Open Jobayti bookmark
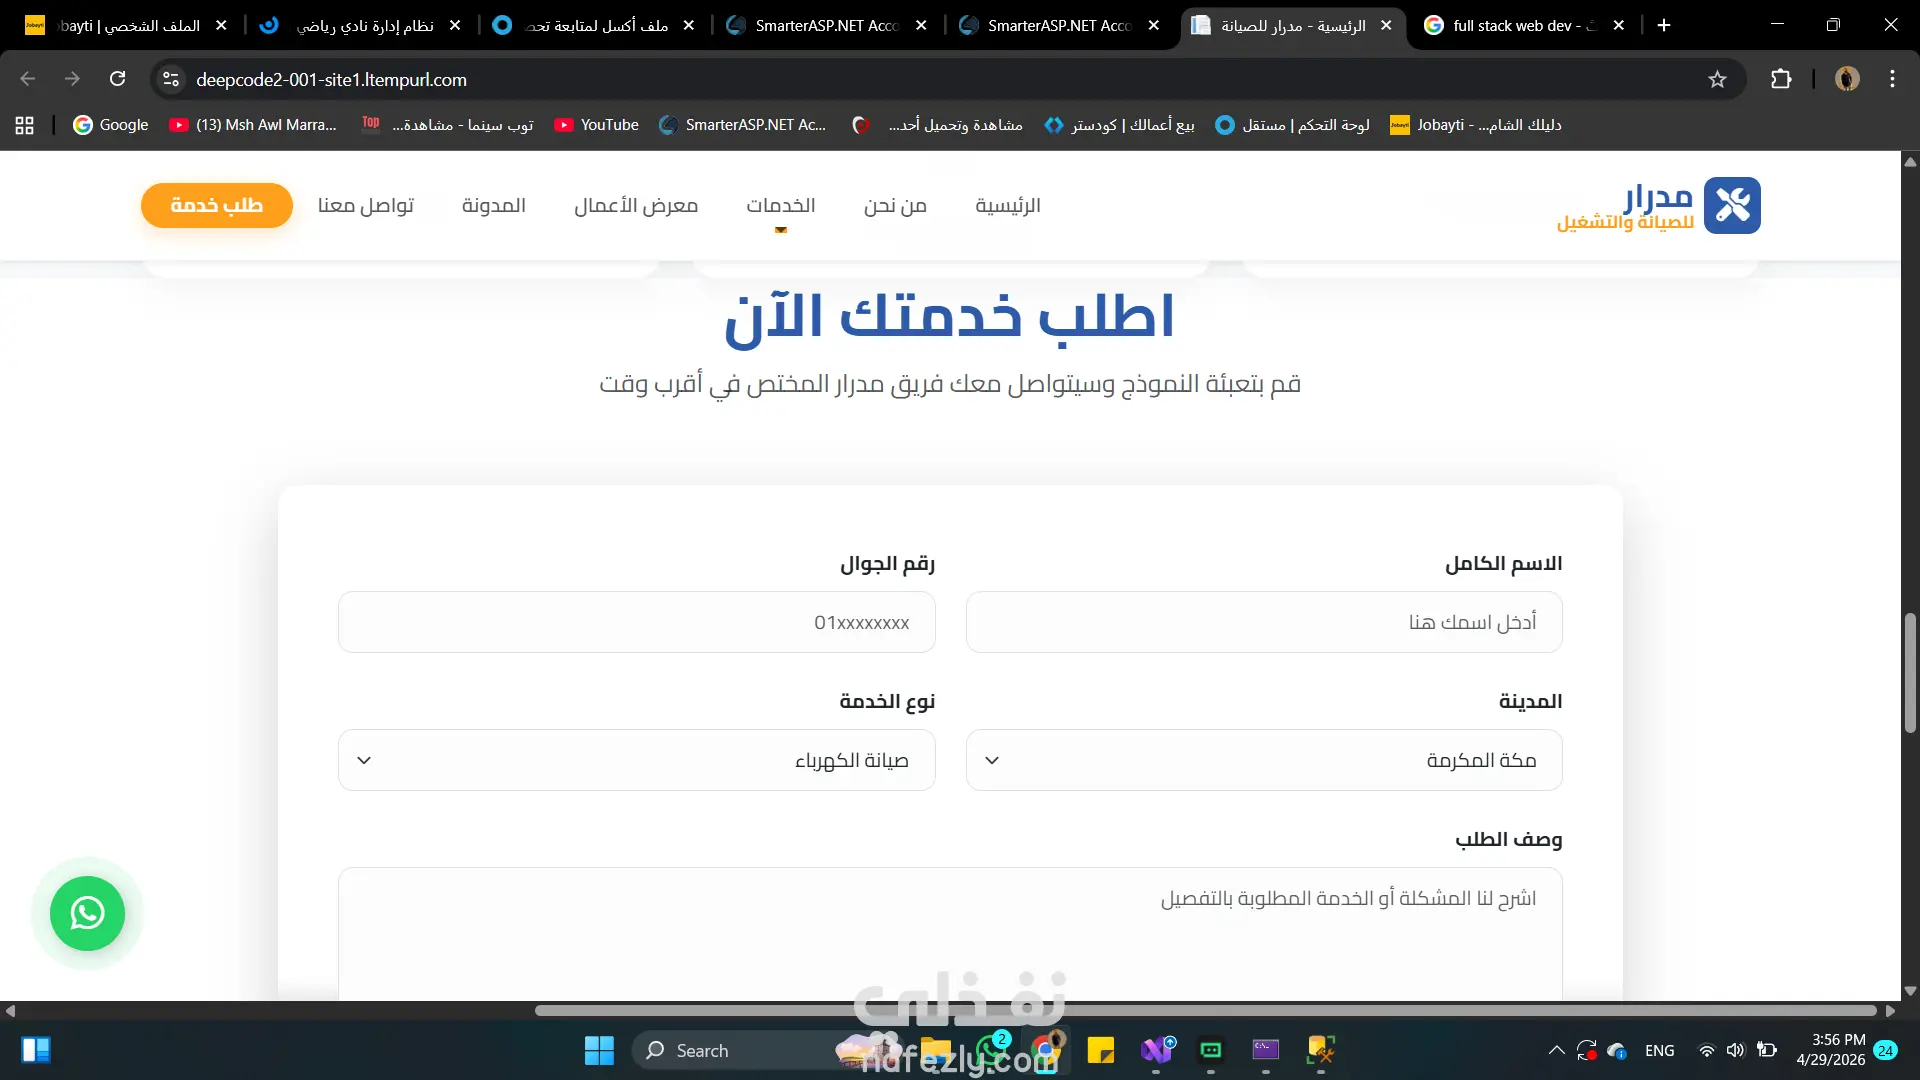The width and height of the screenshot is (1920, 1080). (x=1476, y=125)
